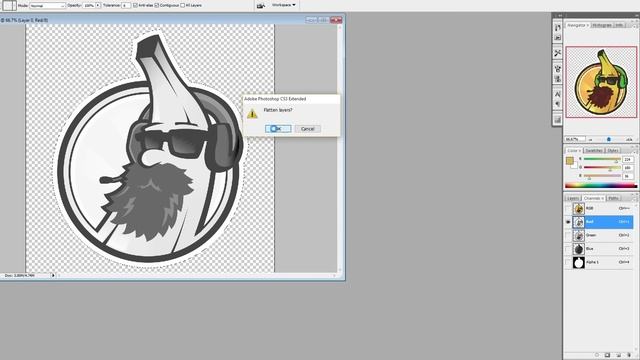Click the Navigator zoom slider

pyautogui.click(x=609, y=139)
